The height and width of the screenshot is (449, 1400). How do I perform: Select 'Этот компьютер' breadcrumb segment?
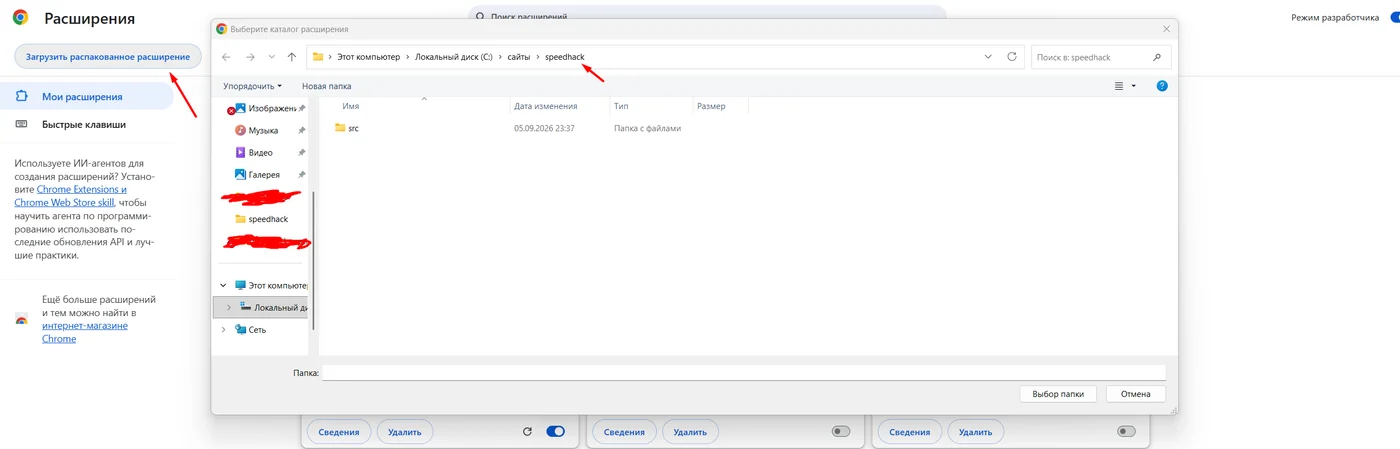tap(368, 57)
